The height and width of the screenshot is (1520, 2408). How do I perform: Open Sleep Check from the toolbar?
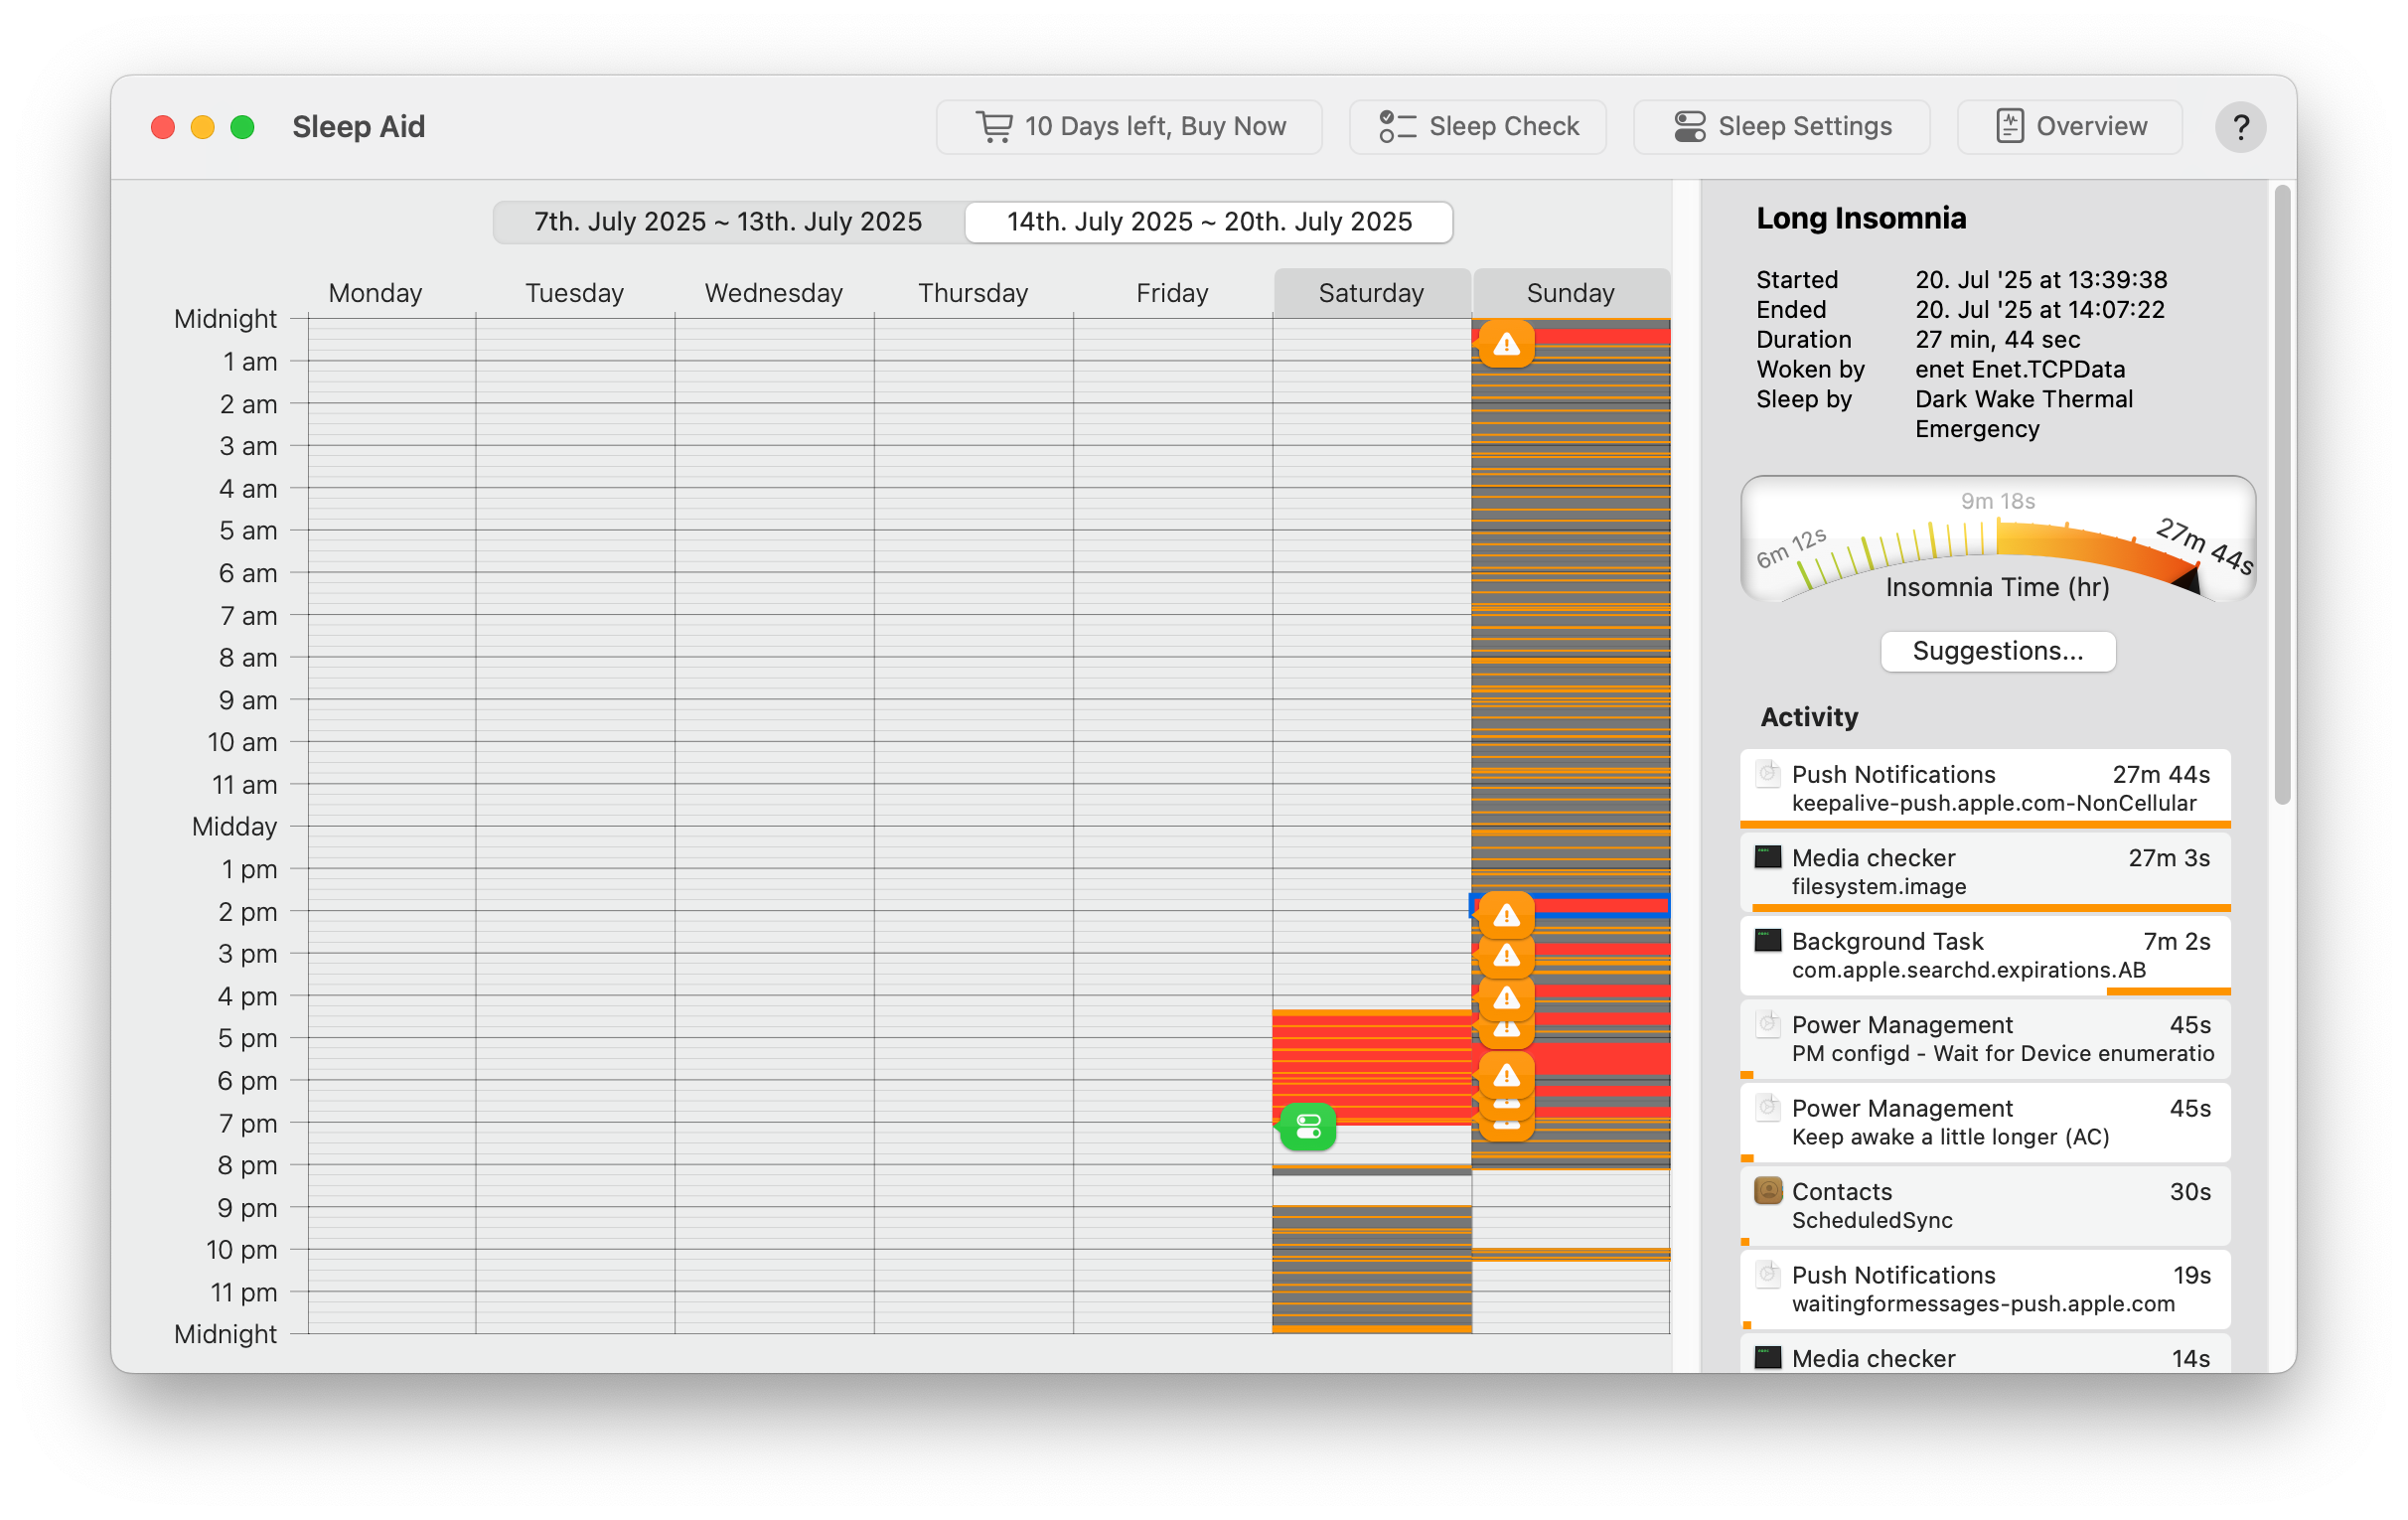1477,127
